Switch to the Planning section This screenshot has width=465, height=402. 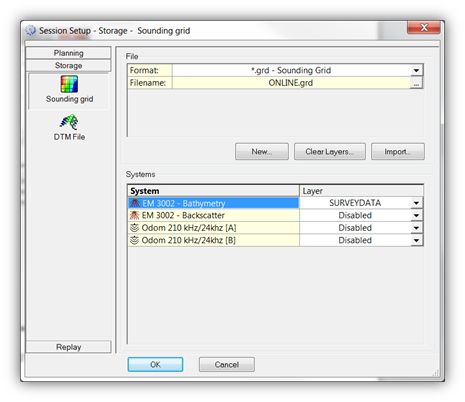click(68, 53)
